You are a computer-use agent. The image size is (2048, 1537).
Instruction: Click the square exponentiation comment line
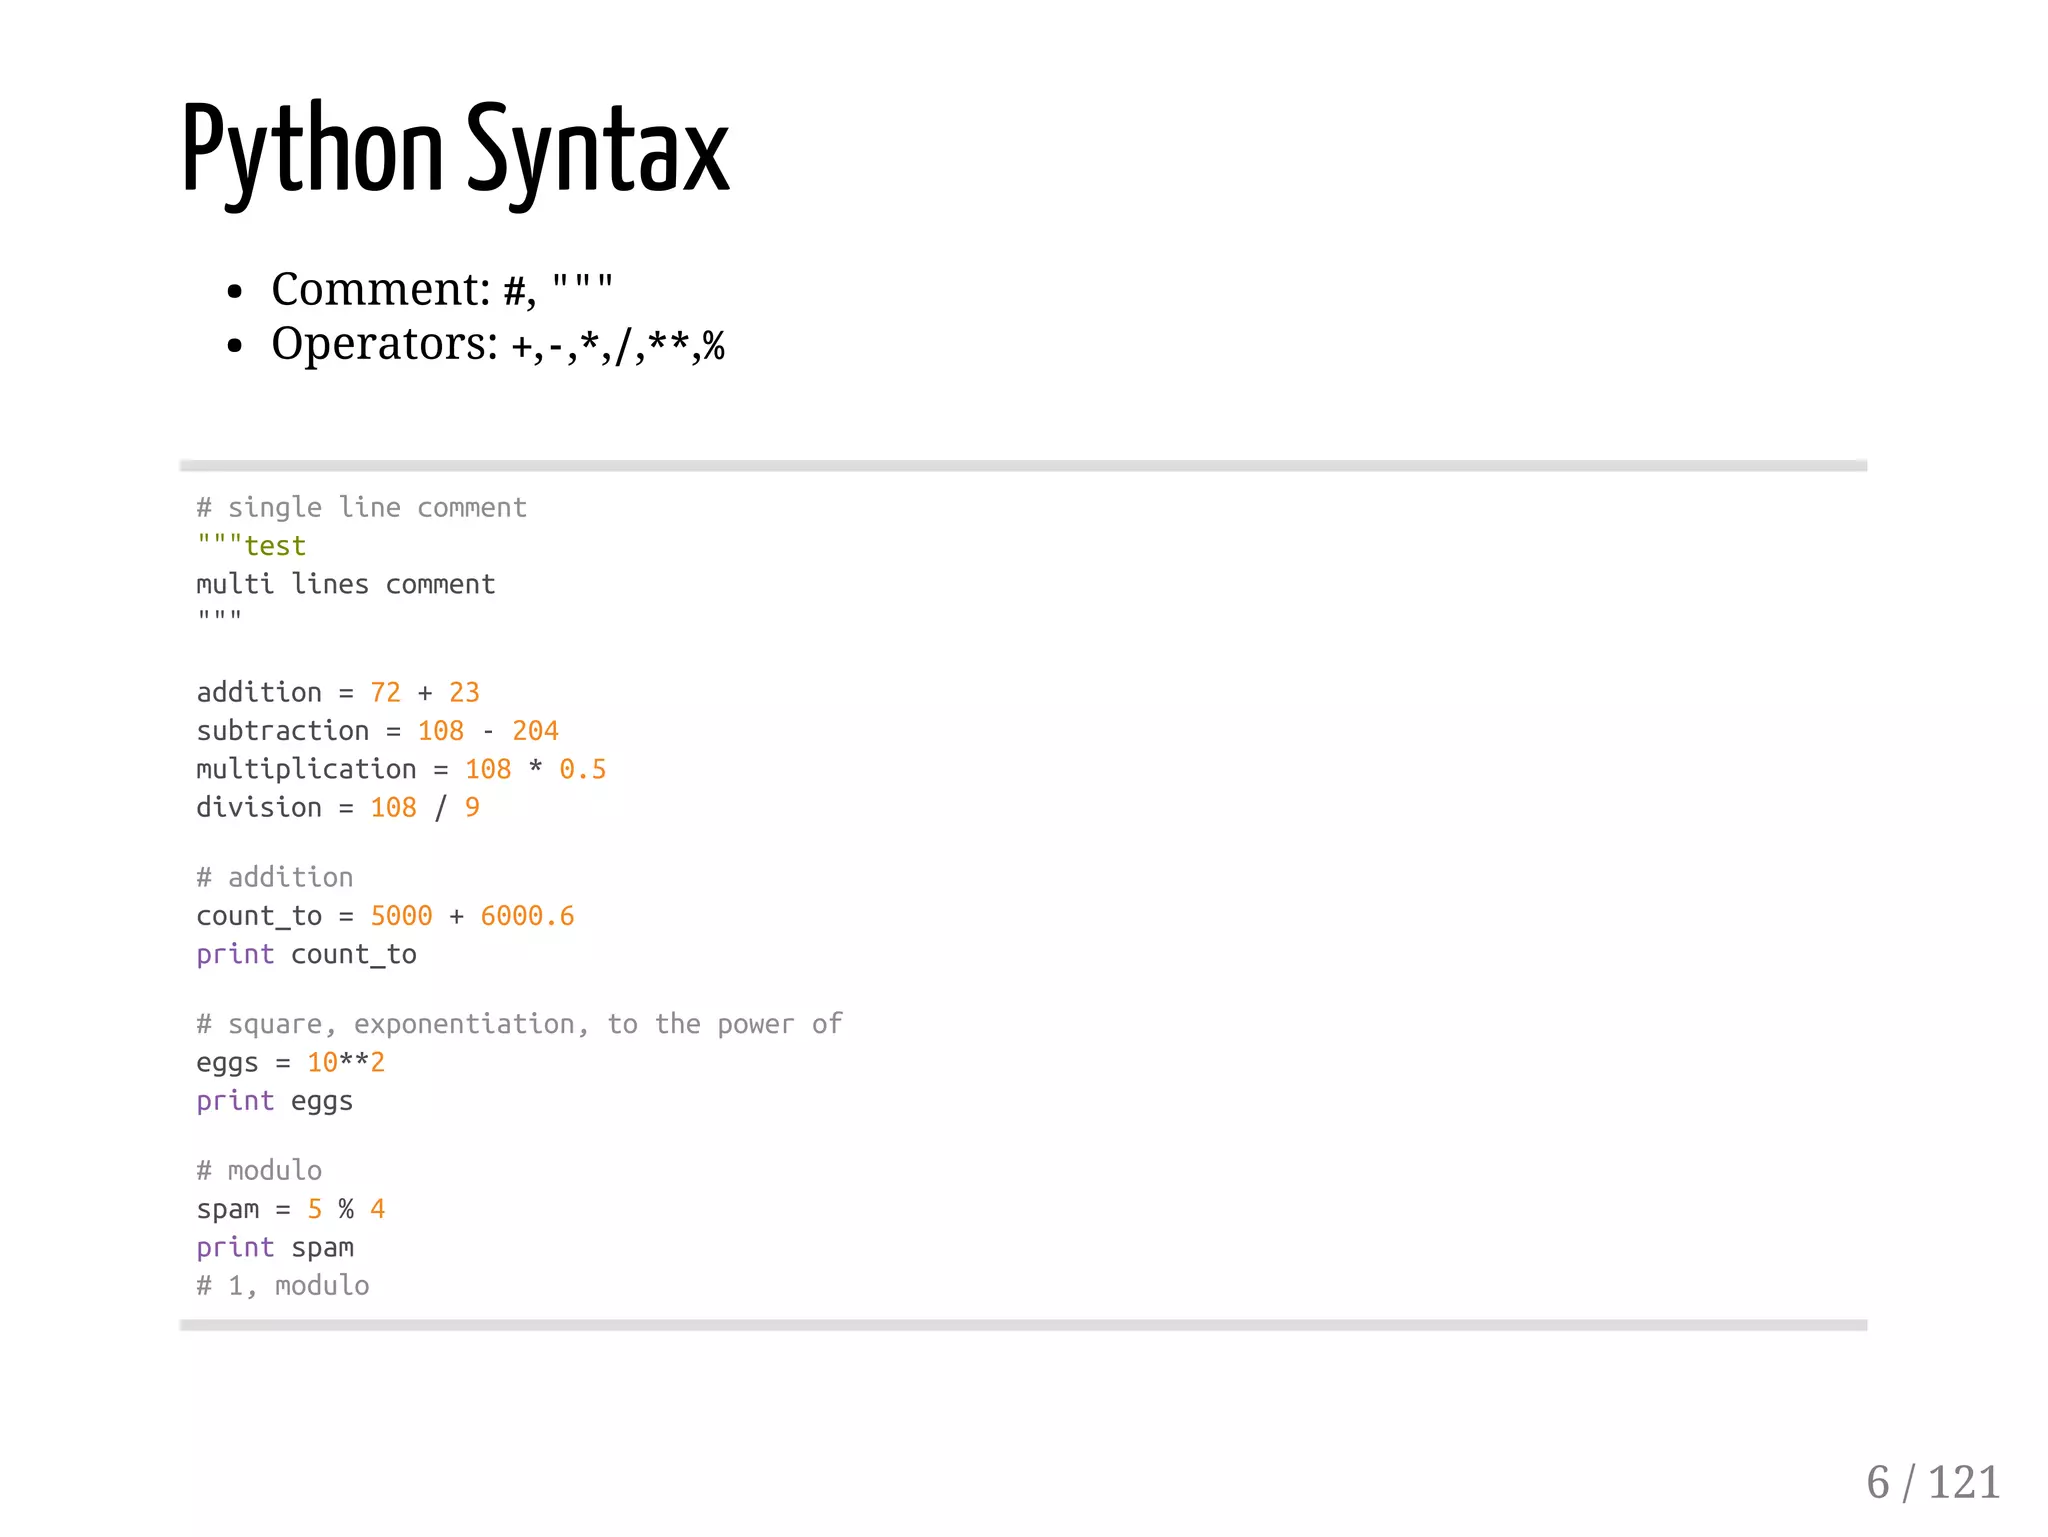pyautogui.click(x=519, y=1024)
